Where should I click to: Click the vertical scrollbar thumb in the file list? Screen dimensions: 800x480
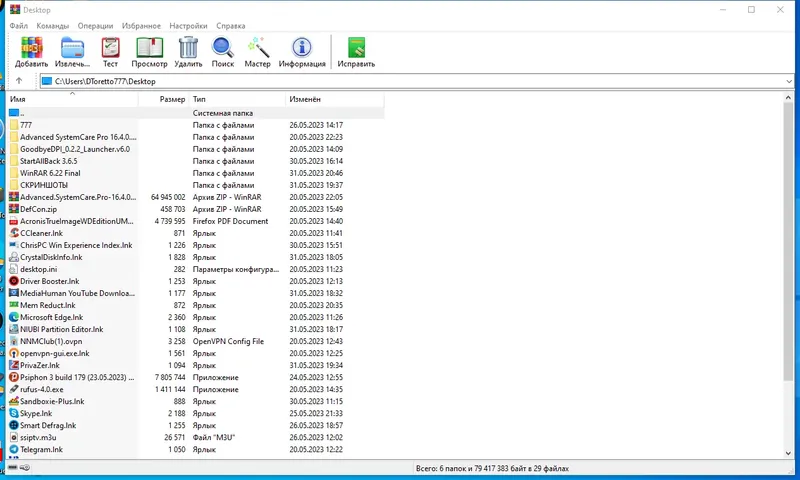click(788, 241)
